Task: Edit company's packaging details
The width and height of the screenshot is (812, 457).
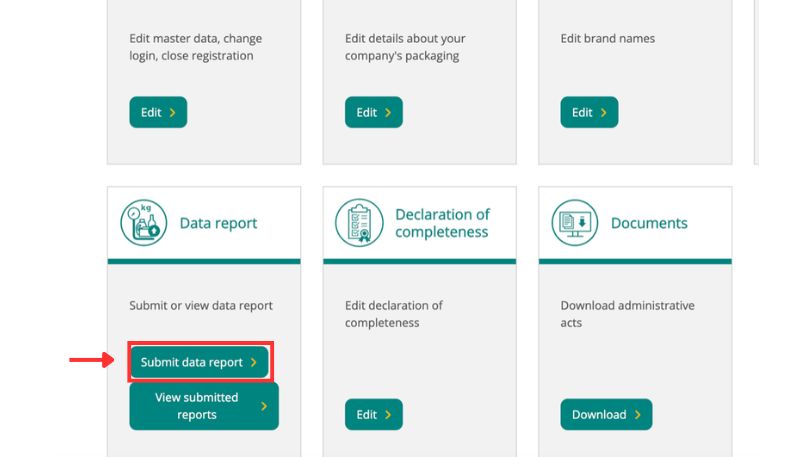Action: tap(373, 113)
